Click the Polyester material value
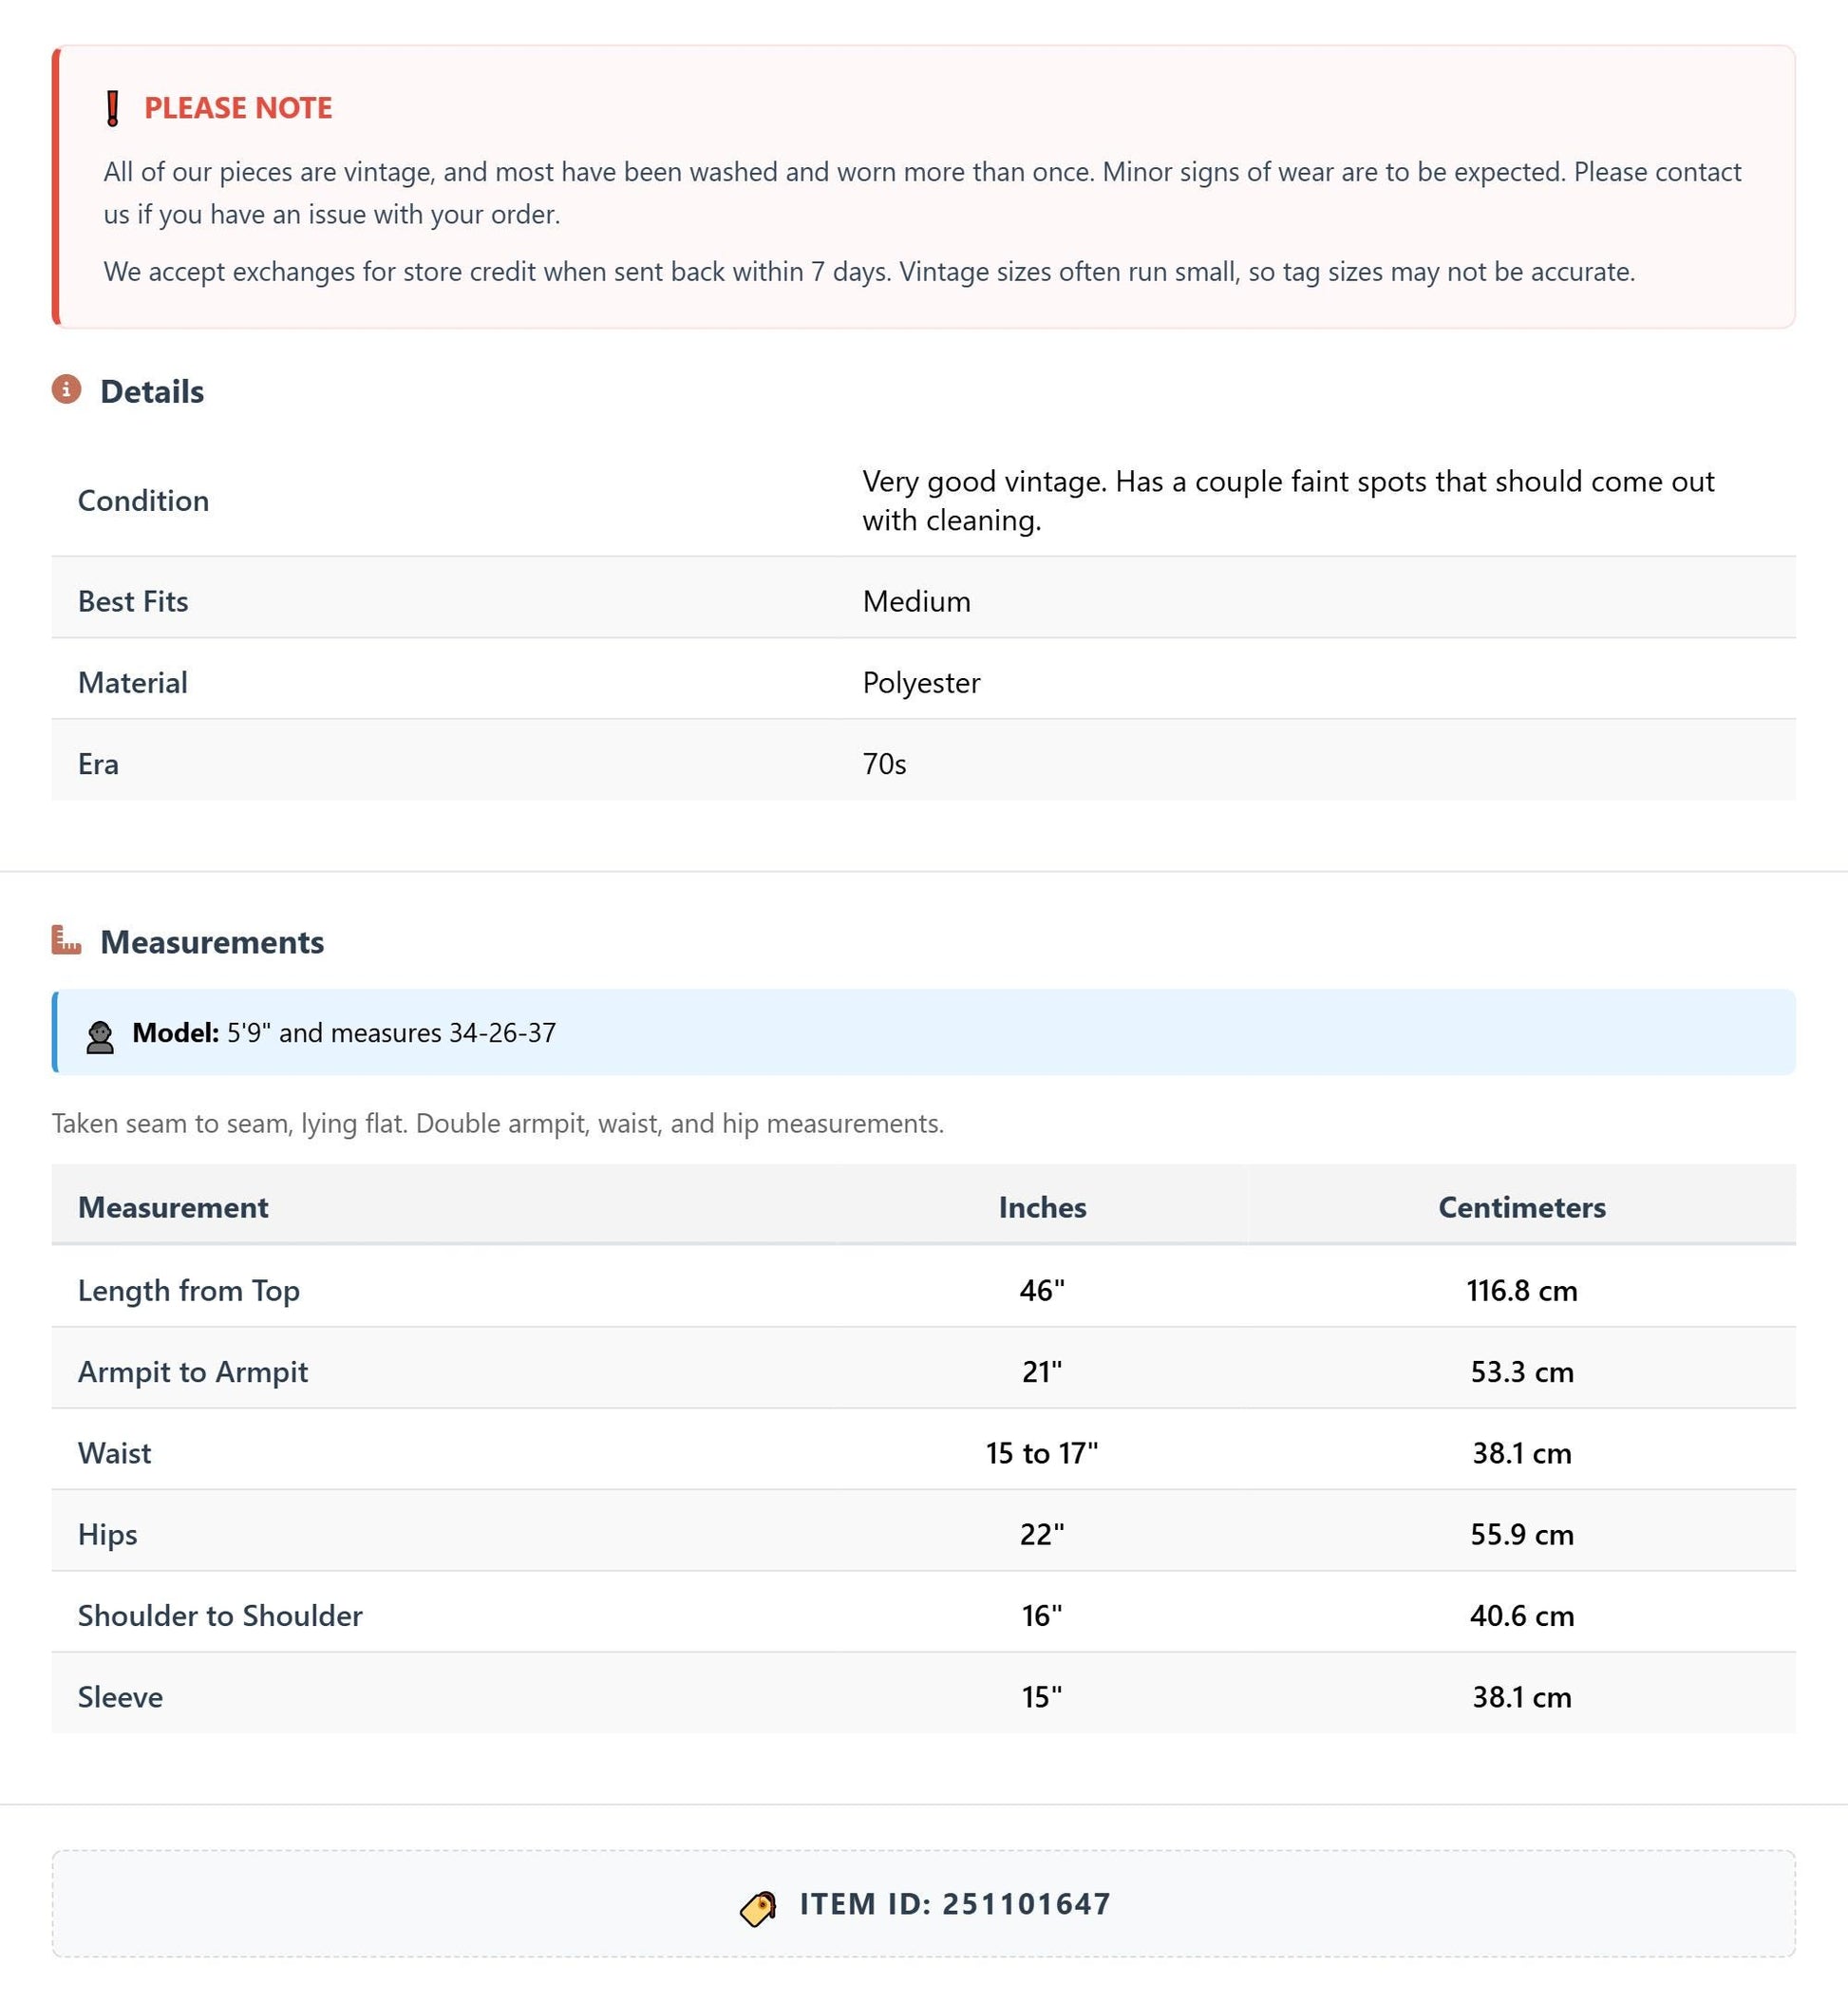Image resolution: width=1848 pixels, height=2003 pixels. tap(921, 682)
